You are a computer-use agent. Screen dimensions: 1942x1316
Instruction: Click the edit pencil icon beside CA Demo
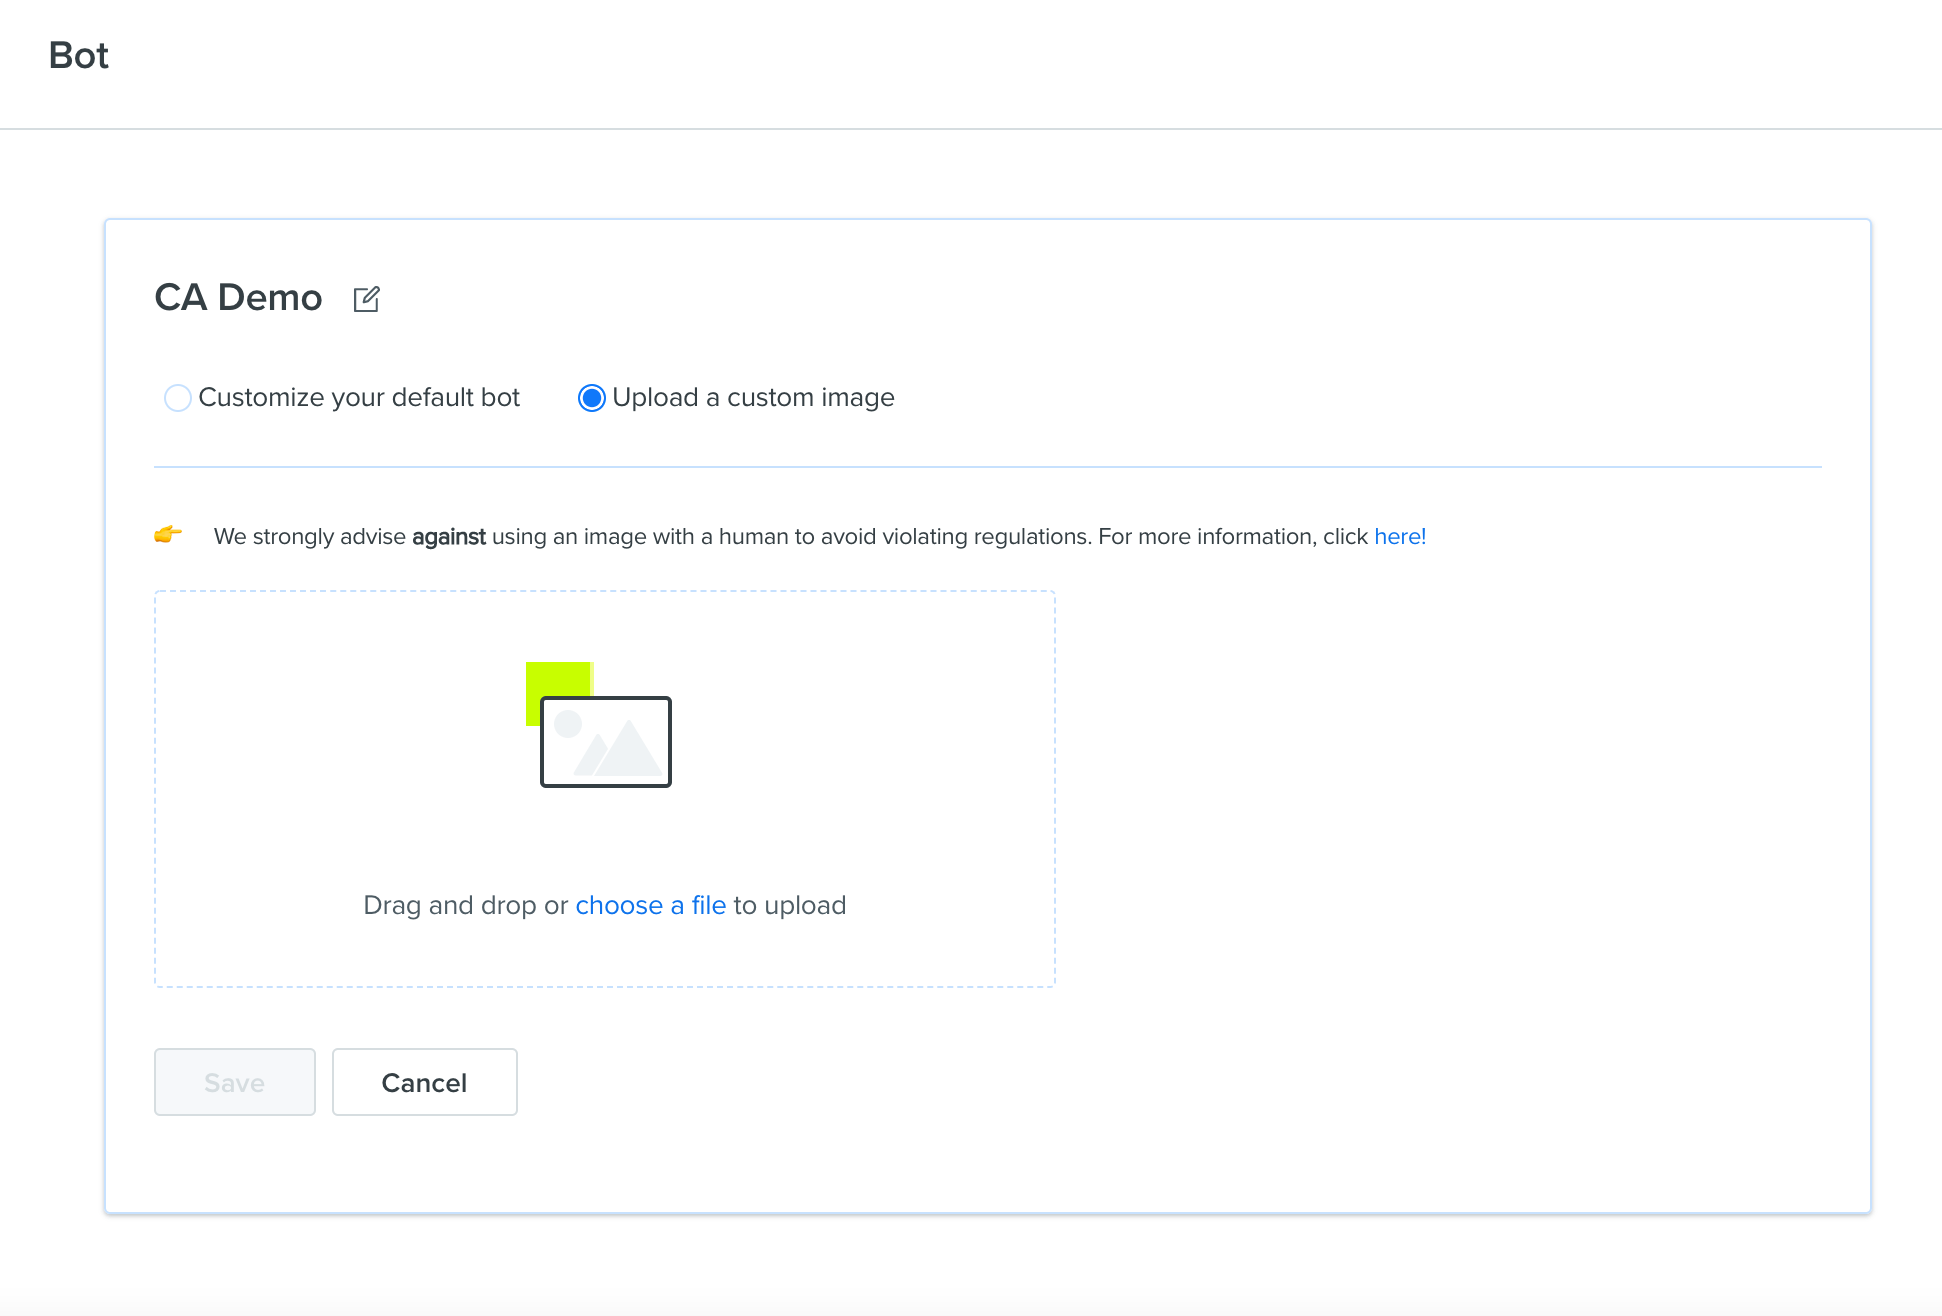[366, 299]
